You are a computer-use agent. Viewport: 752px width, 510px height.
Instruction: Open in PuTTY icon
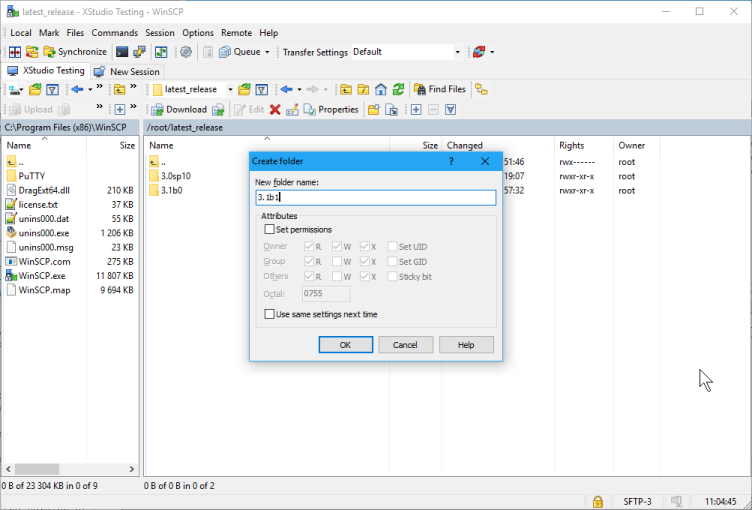click(139, 52)
